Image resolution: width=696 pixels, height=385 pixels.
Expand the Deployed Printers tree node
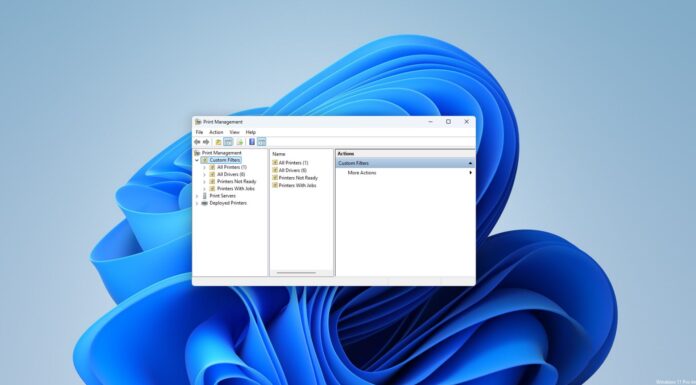click(197, 203)
